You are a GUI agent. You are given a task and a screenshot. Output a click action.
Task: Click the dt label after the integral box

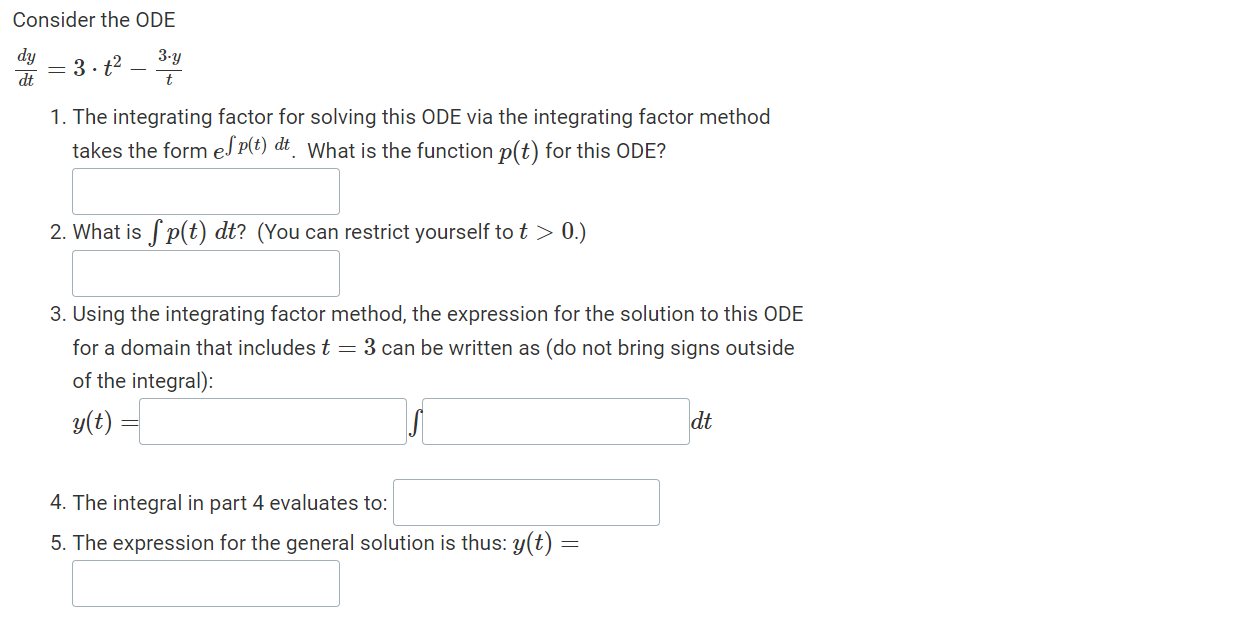(702, 421)
